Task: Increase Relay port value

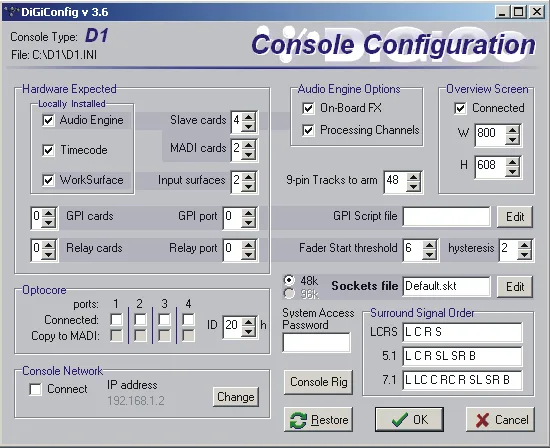Action: 248,245
